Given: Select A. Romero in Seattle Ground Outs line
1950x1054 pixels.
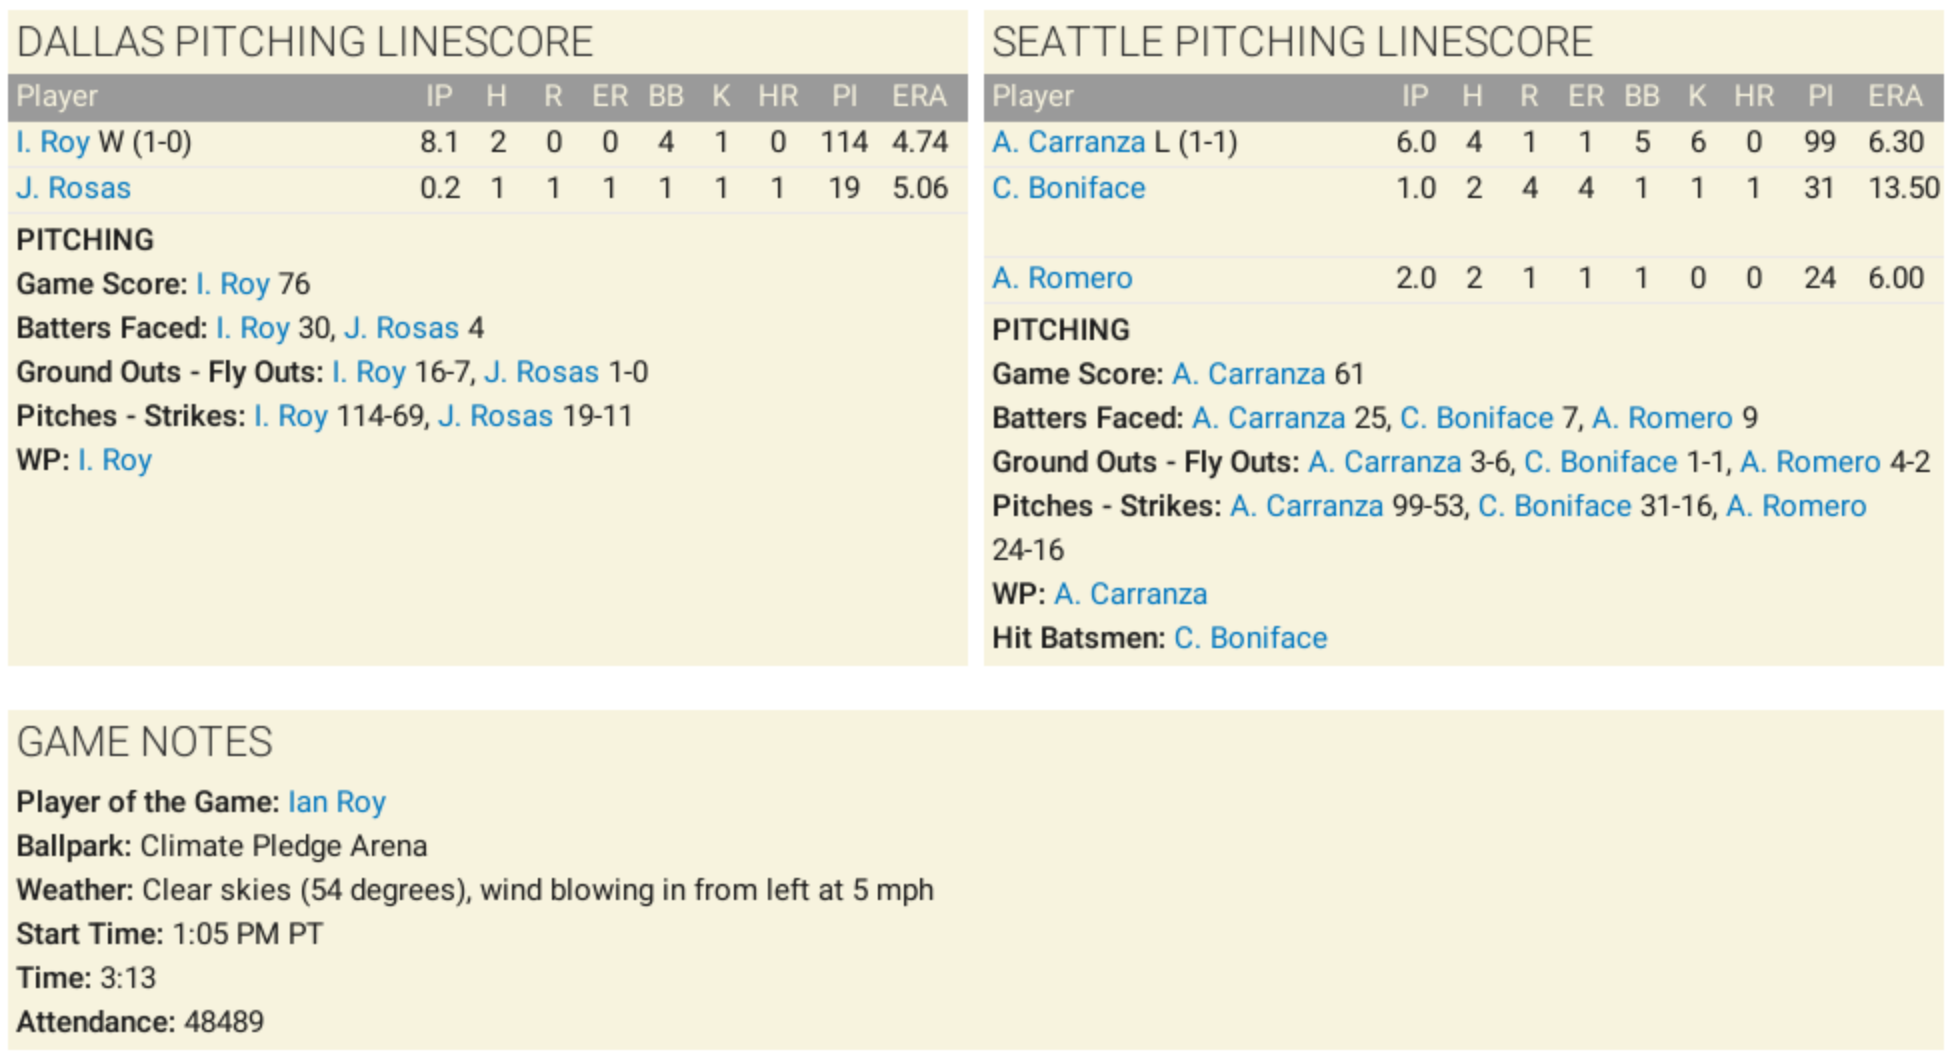Looking at the screenshot, I should tap(1810, 462).
